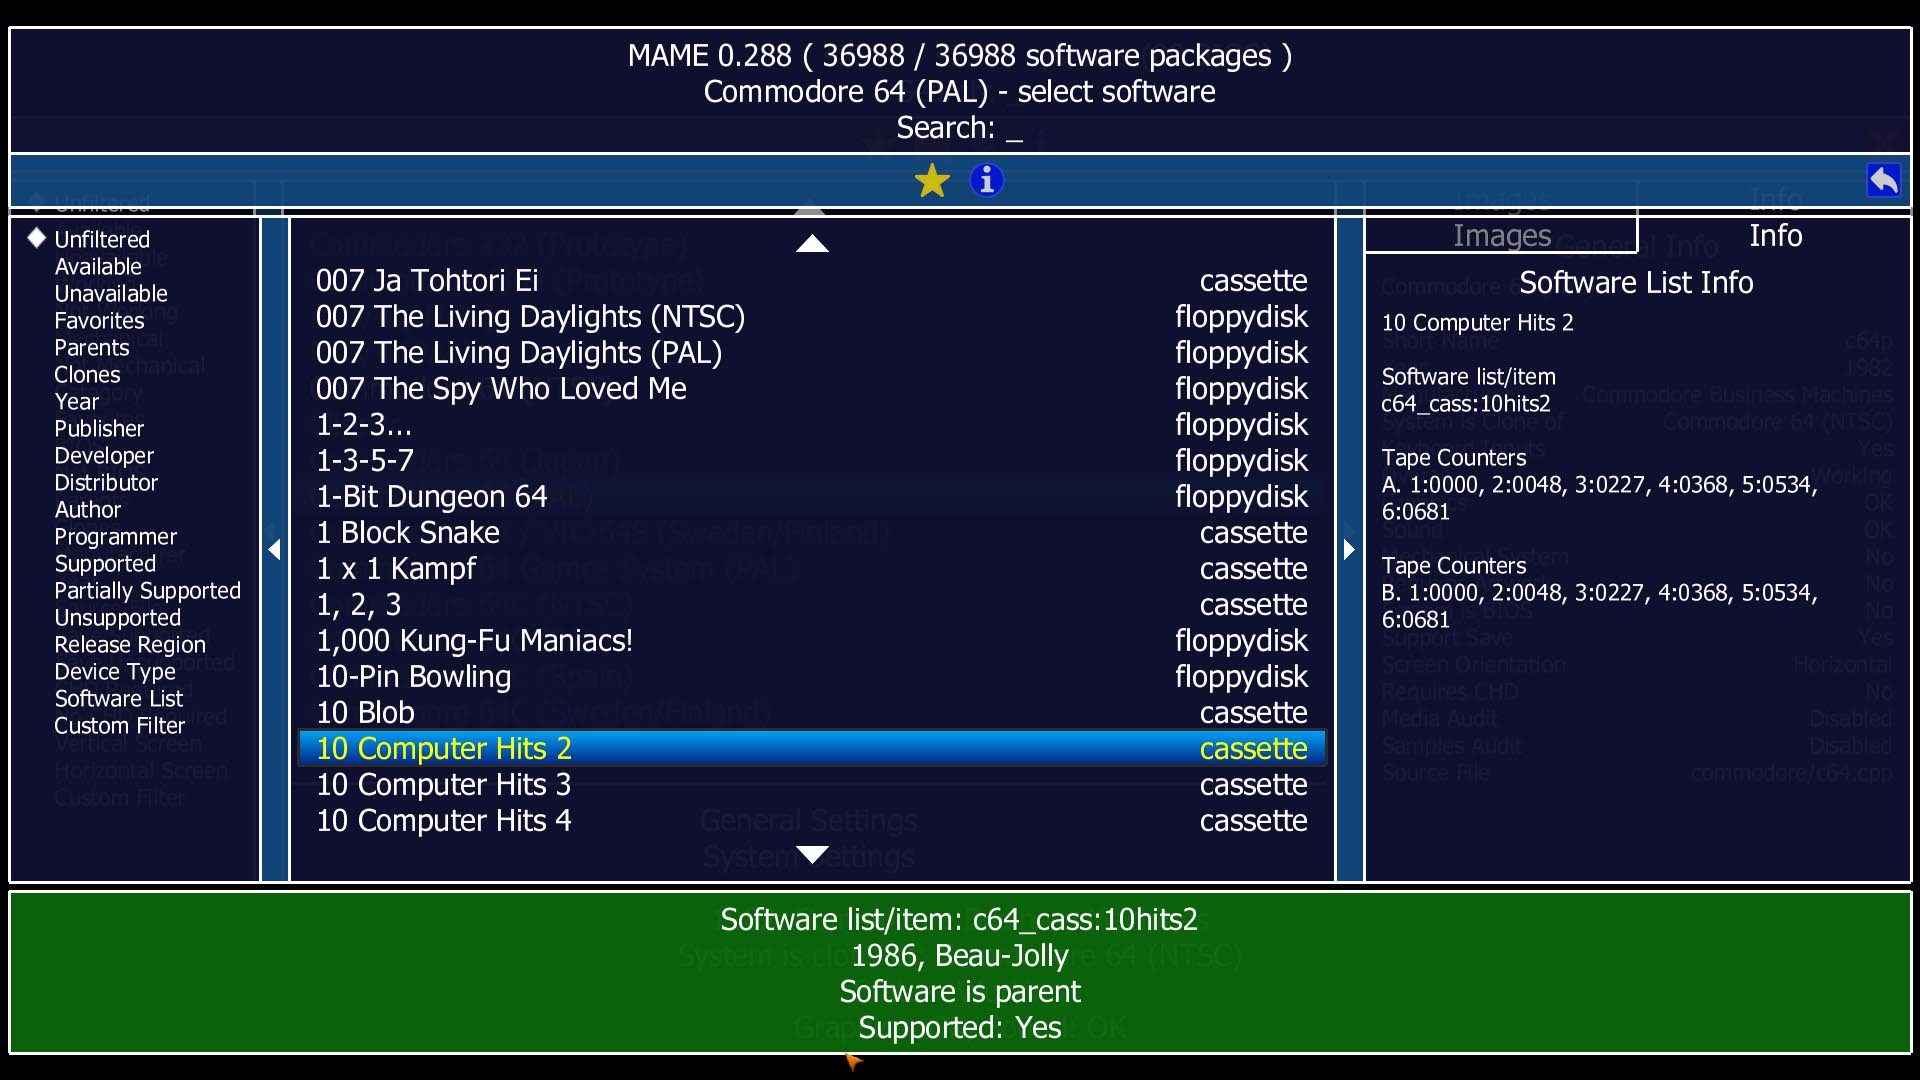The width and height of the screenshot is (1920, 1080).
Task: Filter by Distributor
Action: 106,482
